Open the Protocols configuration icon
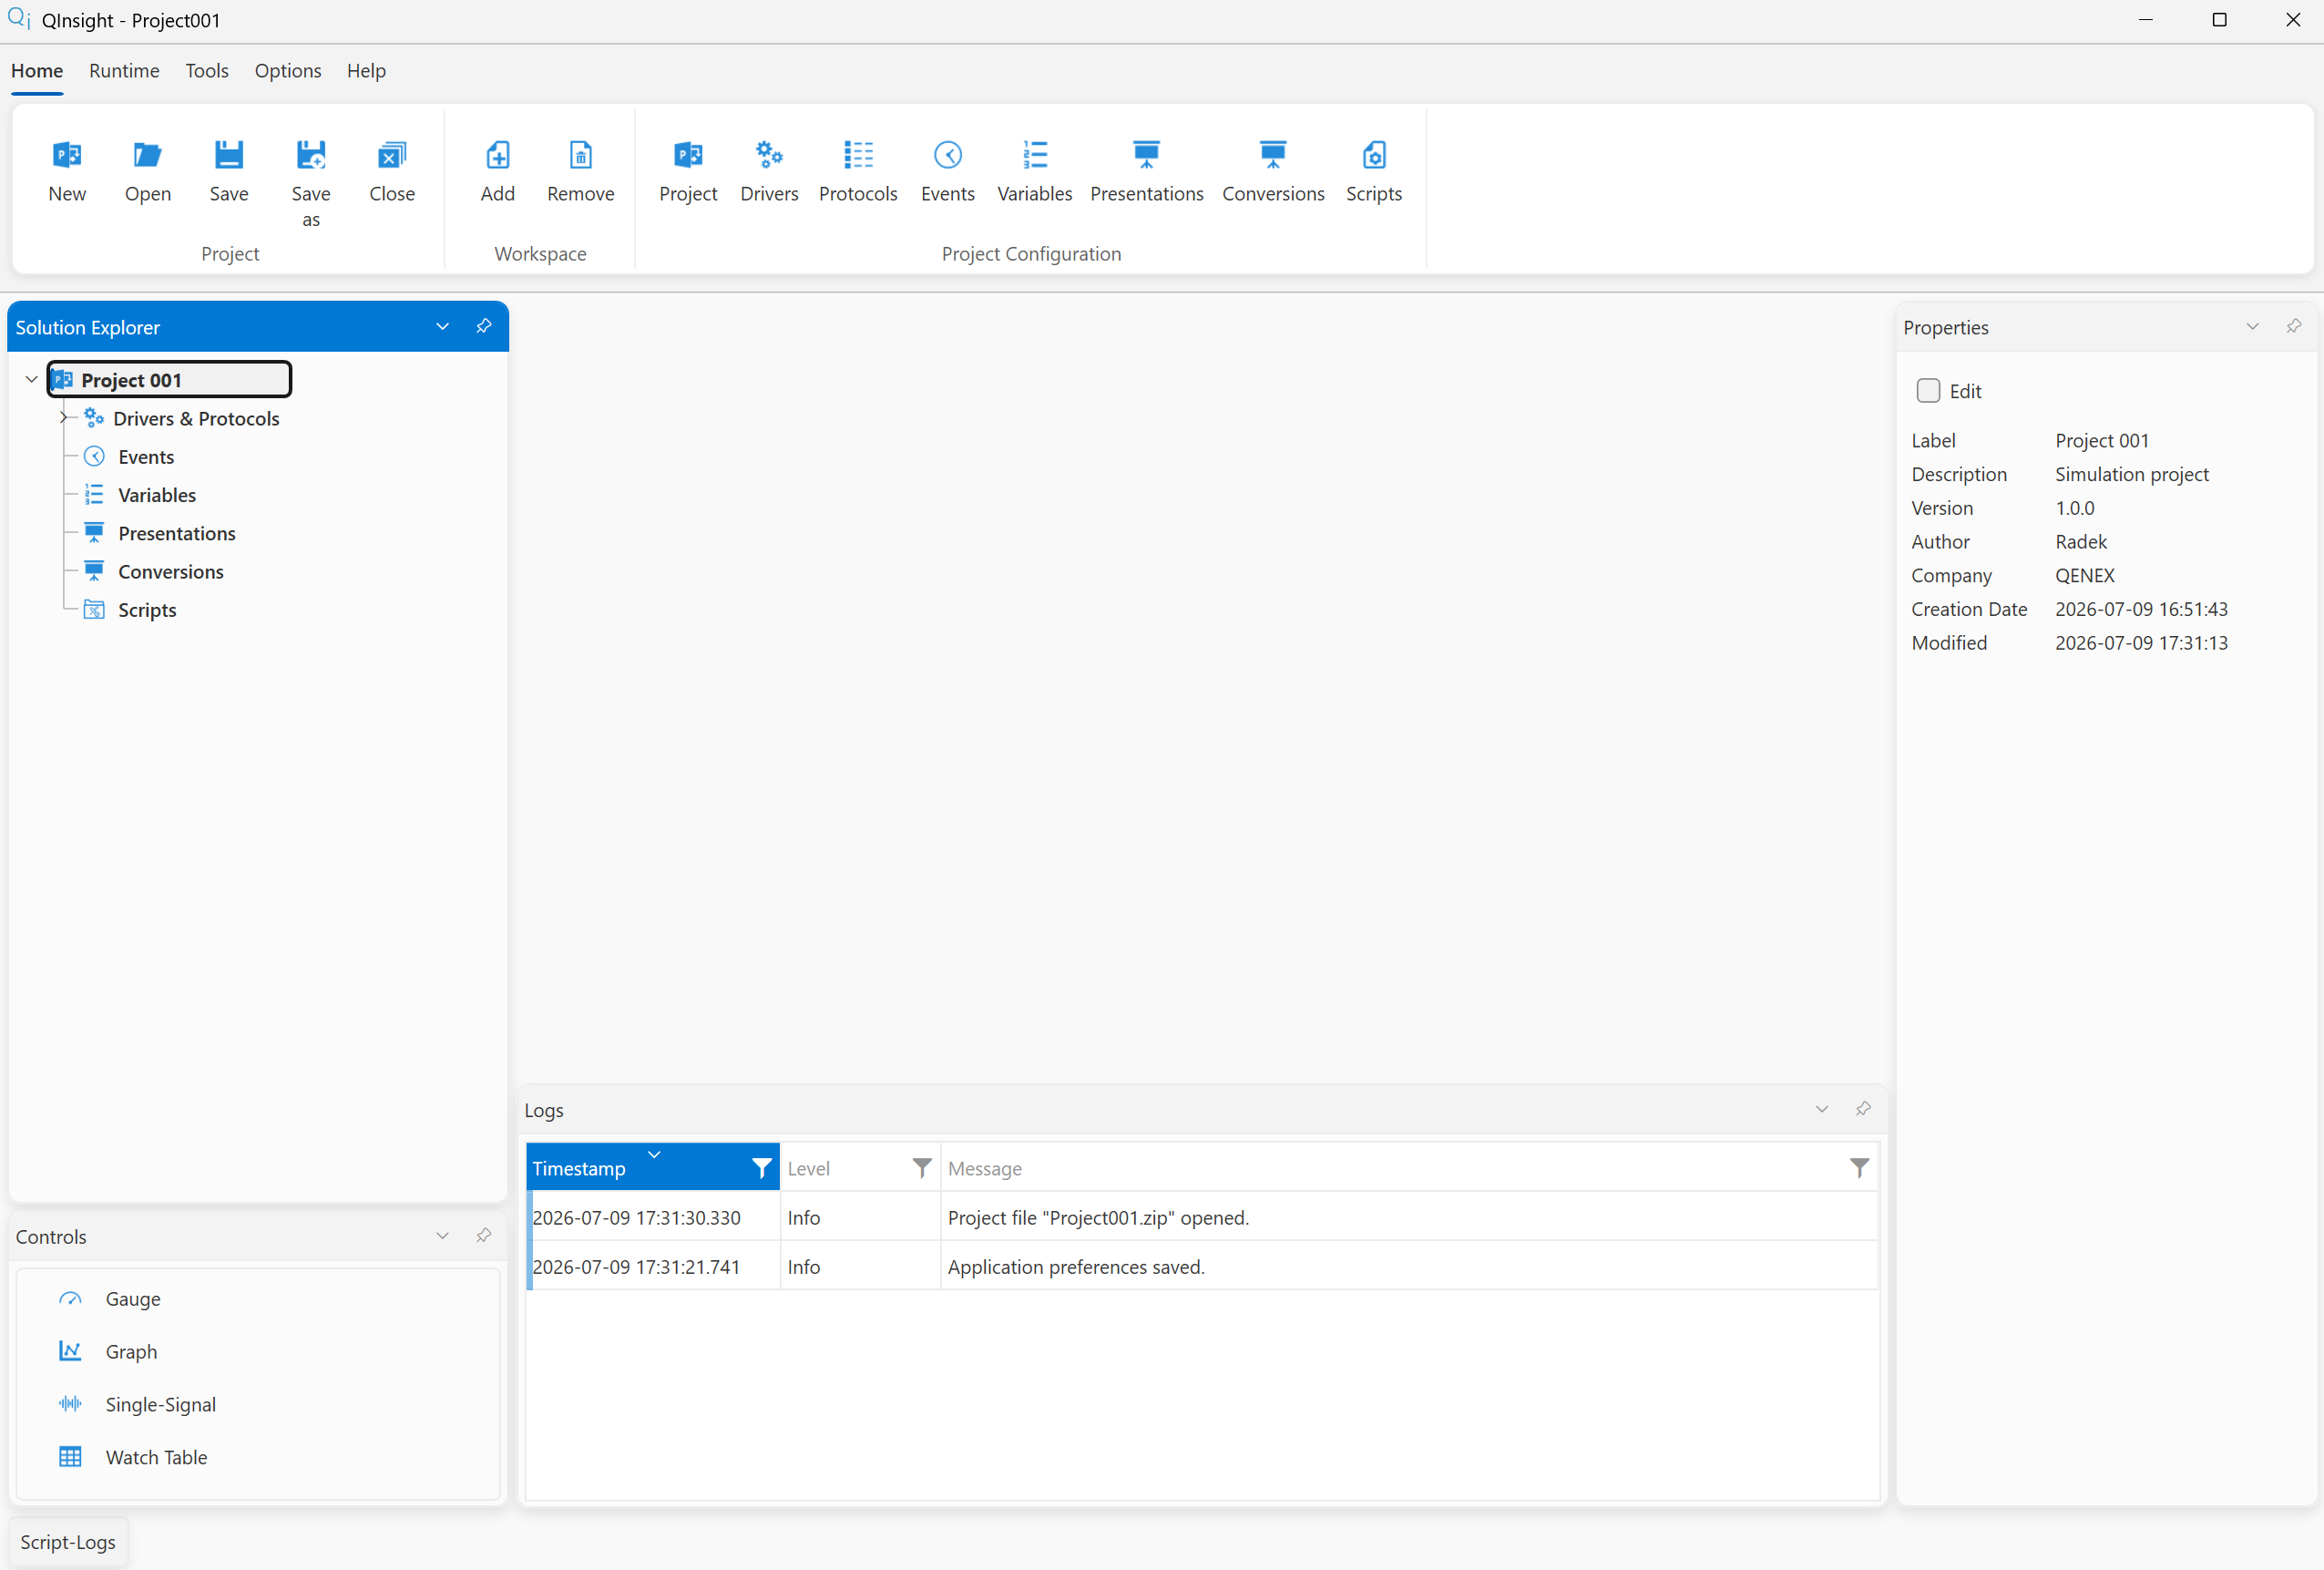 point(858,155)
